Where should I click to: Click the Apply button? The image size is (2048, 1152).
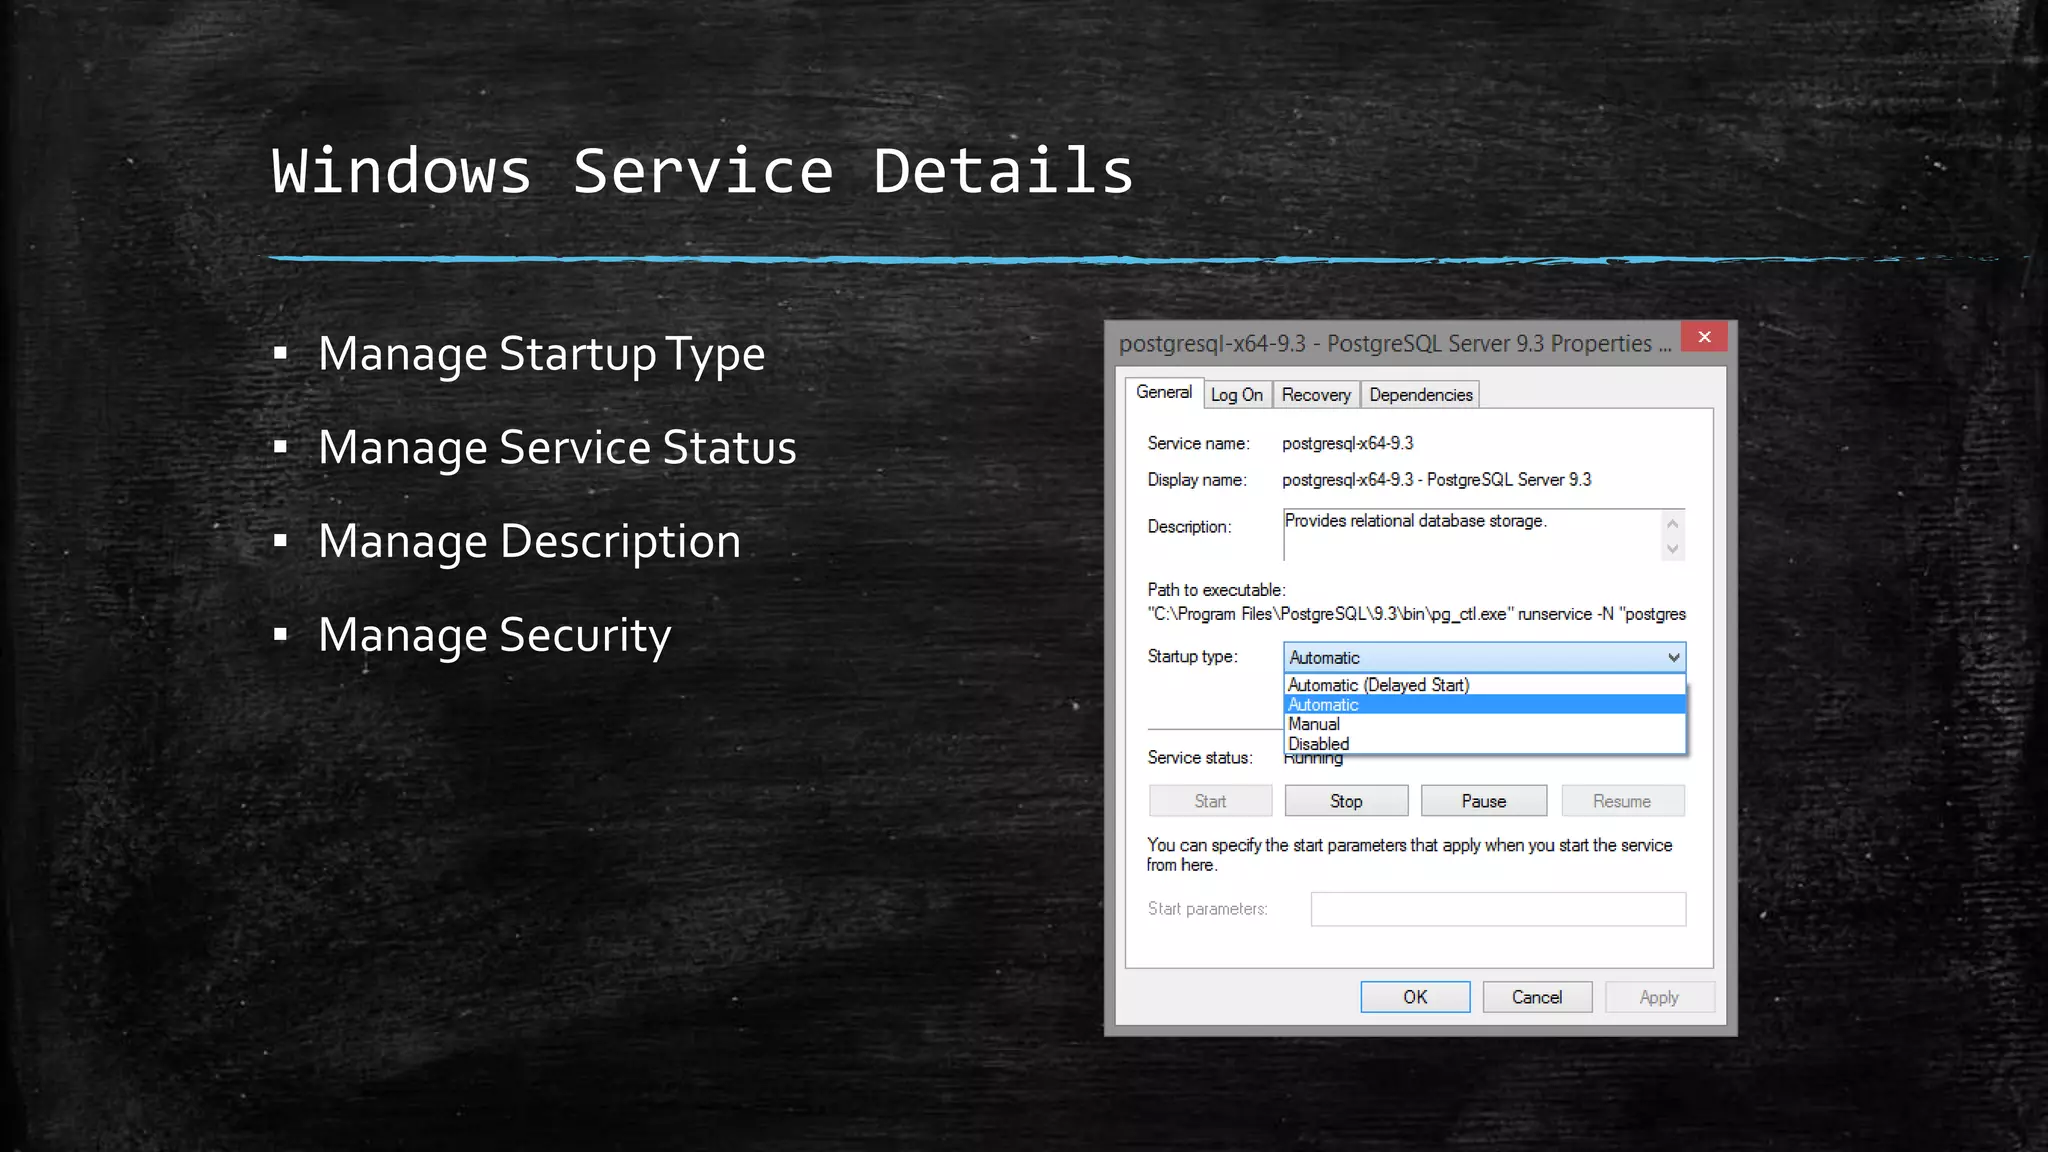[x=1659, y=997]
